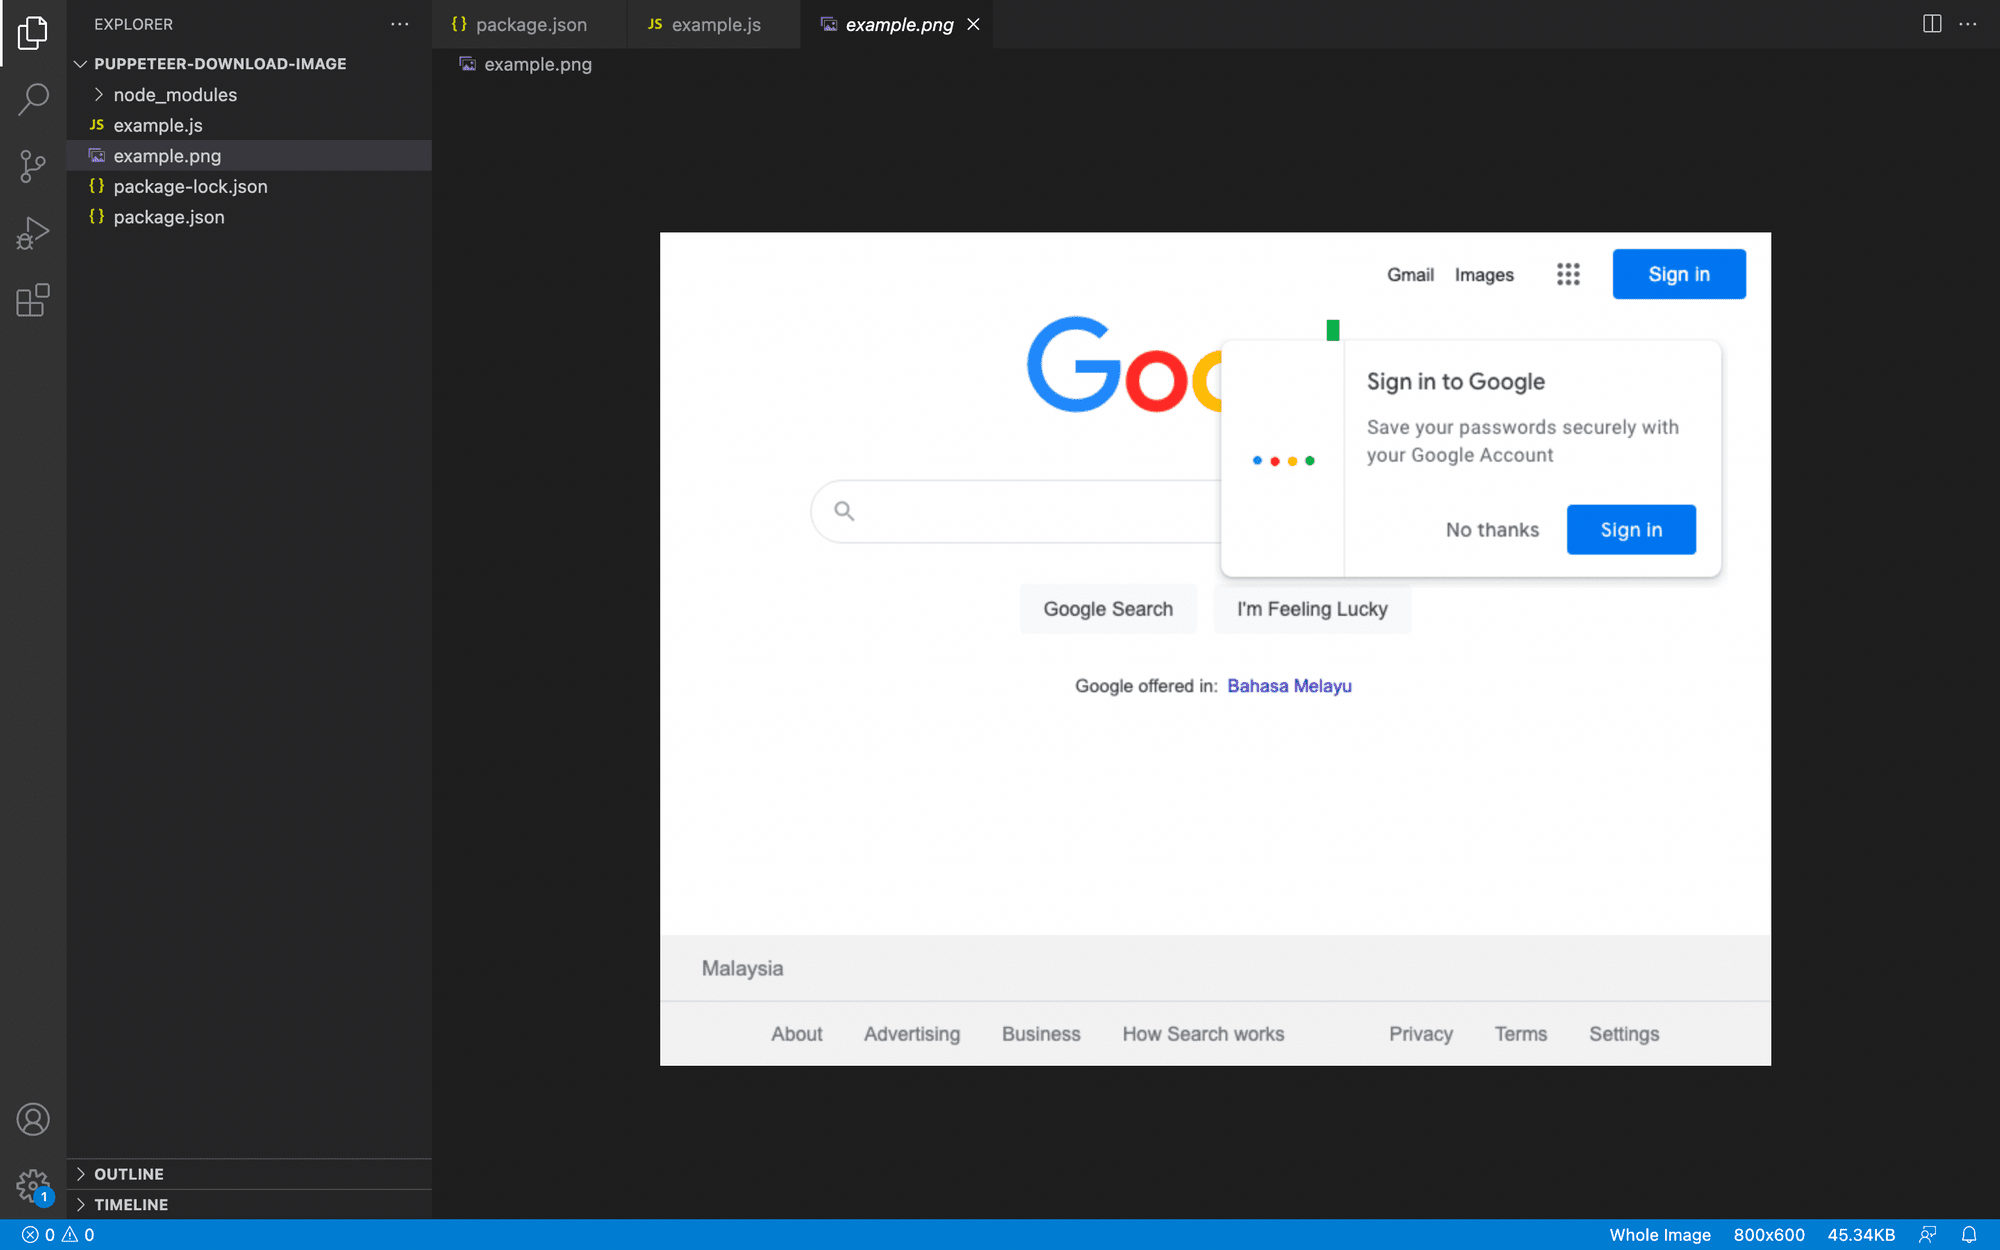Close the example.png tab
Viewport: 2000px width, 1250px height.
pos(973,24)
